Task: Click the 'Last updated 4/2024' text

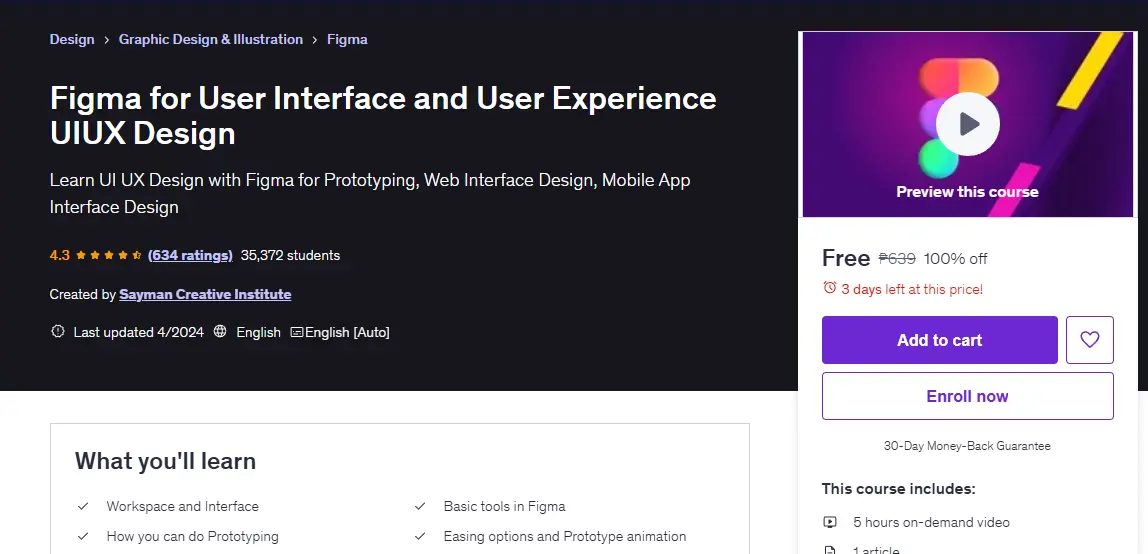Action: point(138,332)
